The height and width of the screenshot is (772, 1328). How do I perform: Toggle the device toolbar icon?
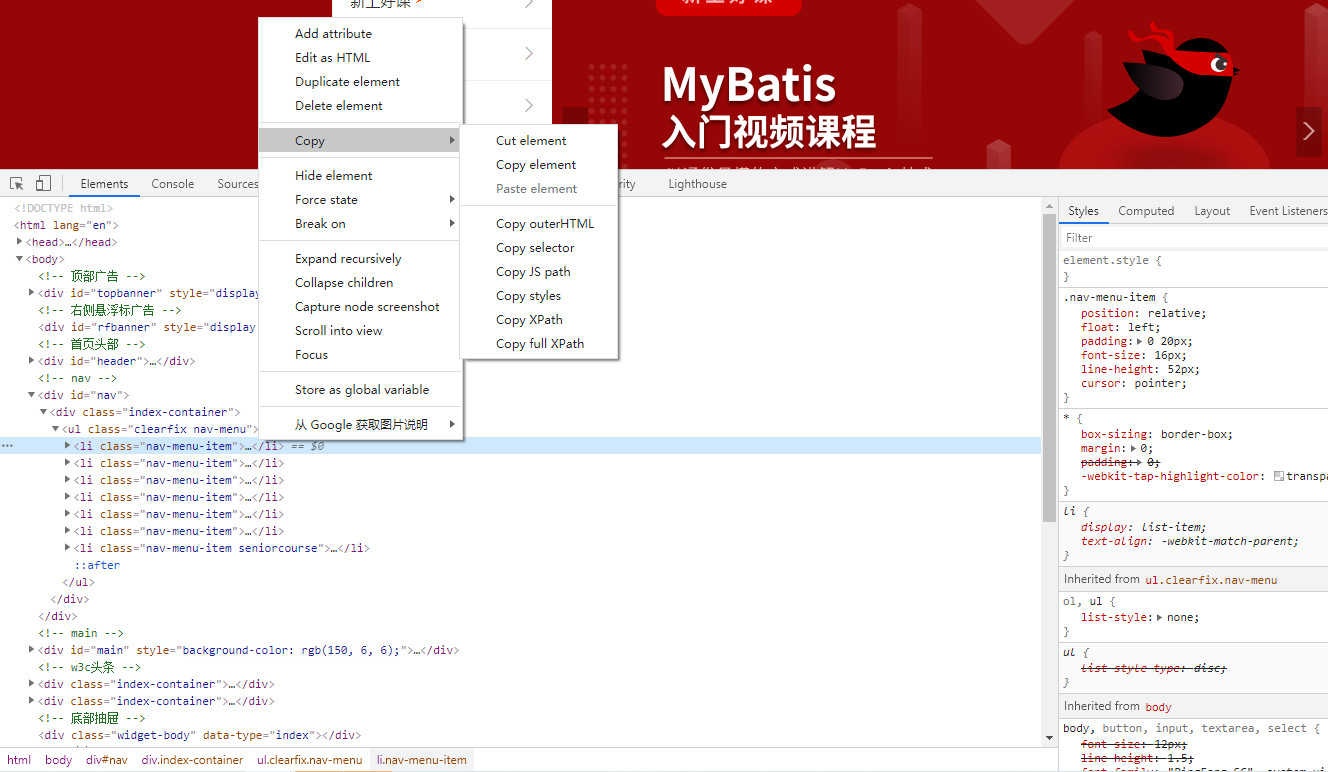coord(43,184)
